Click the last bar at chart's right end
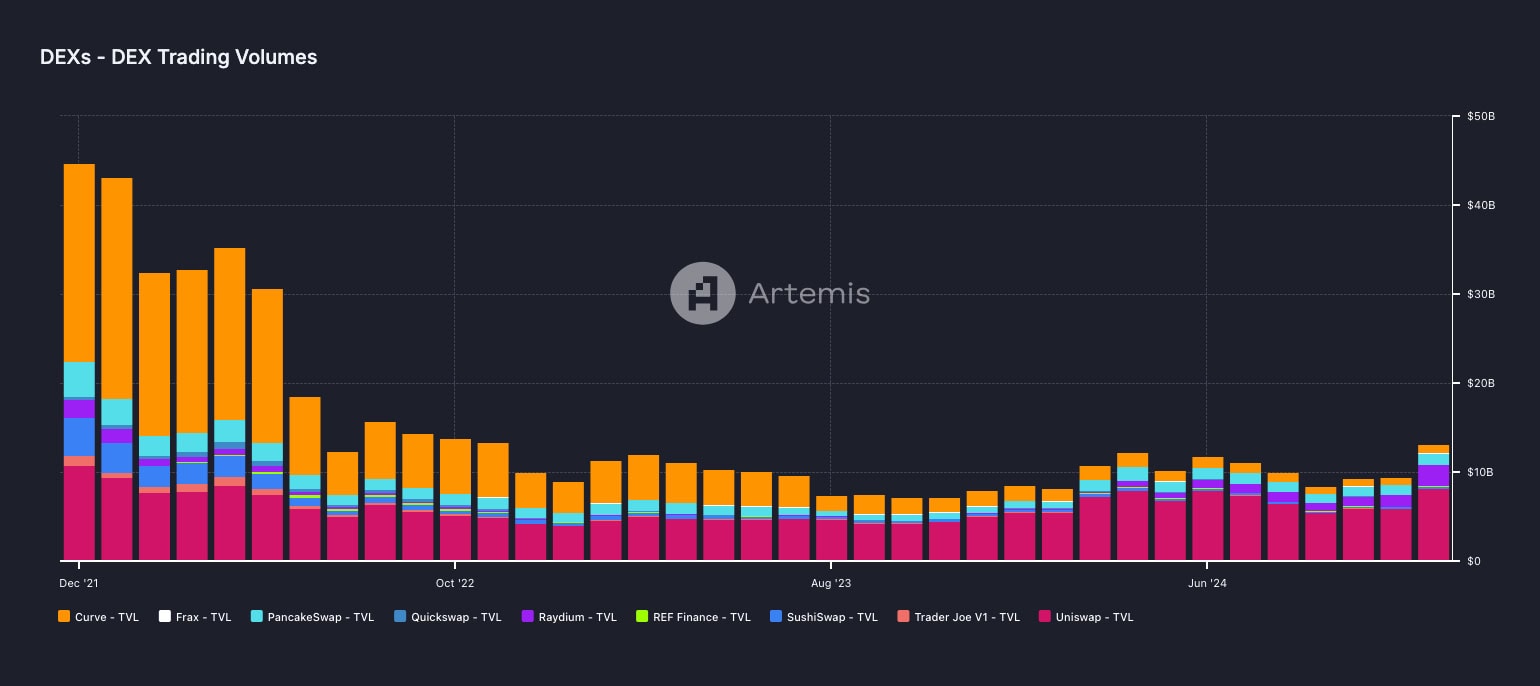 (1433, 503)
